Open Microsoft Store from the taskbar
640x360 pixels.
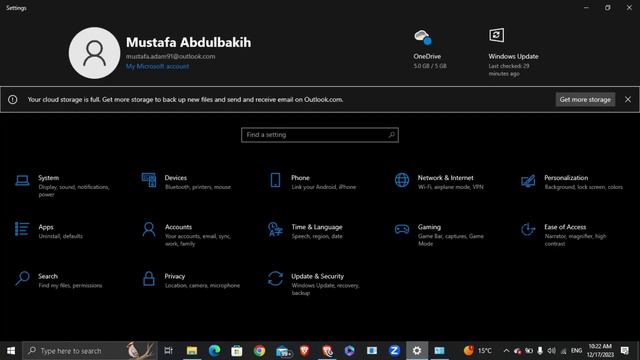(x=237, y=351)
